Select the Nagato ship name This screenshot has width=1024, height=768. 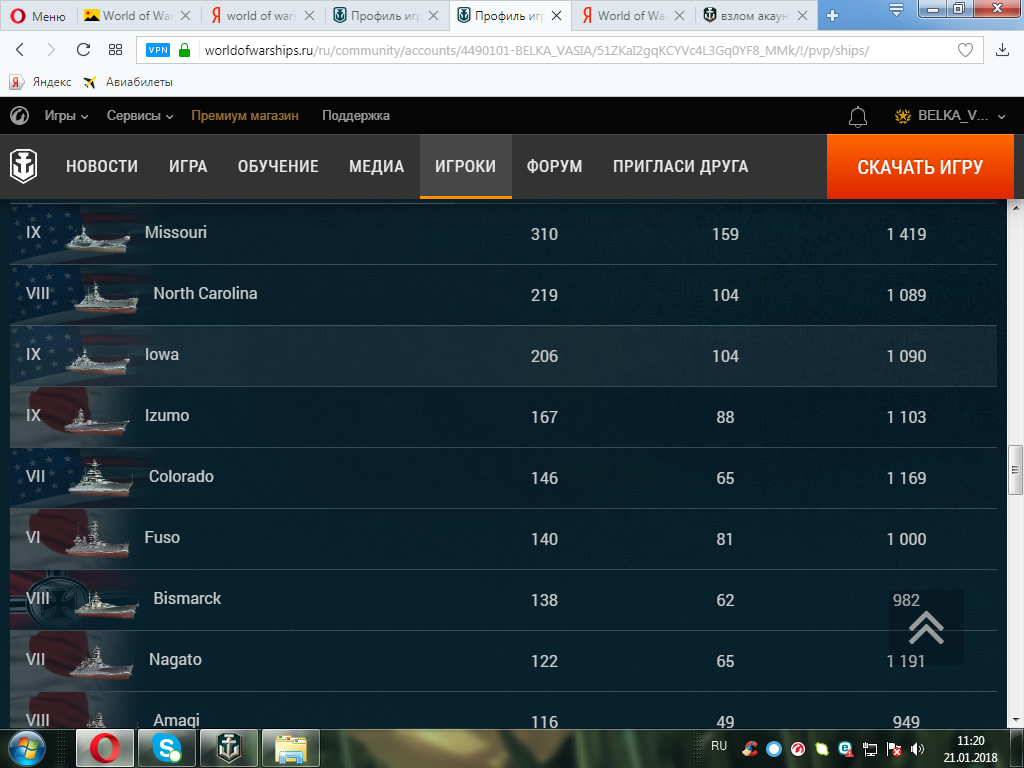[x=175, y=660]
